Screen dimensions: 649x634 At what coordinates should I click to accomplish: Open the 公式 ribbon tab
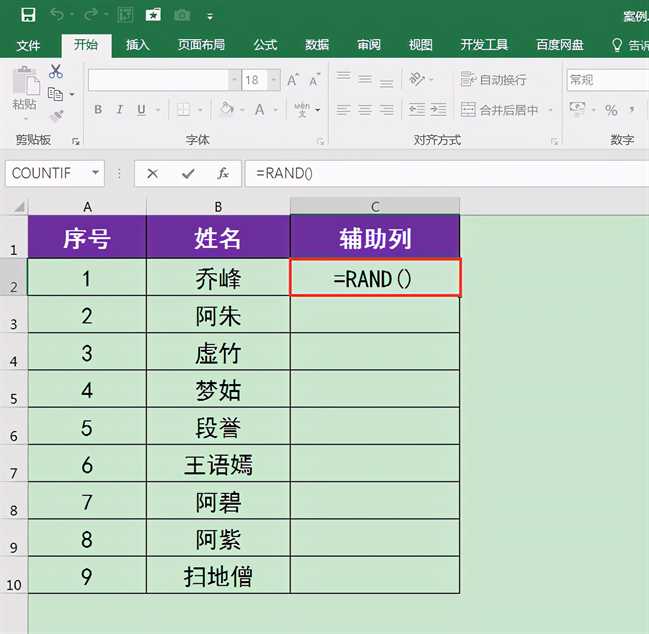pyautogui.click(x=265, y=45)
